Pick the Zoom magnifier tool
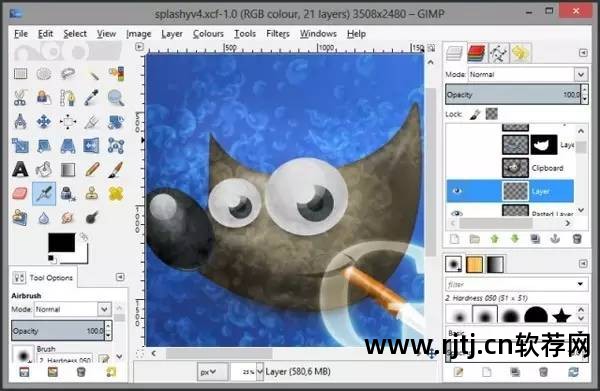 pos(116,98)
